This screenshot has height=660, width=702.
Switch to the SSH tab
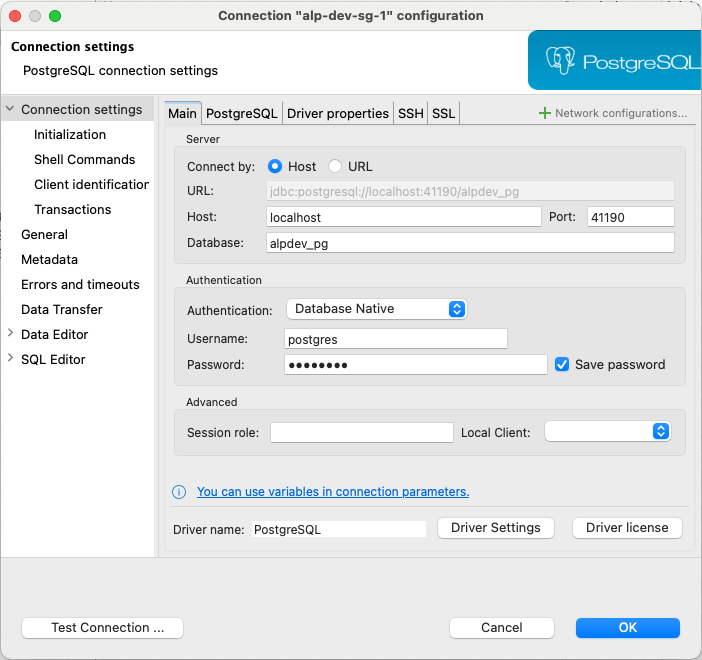[410, 113]
